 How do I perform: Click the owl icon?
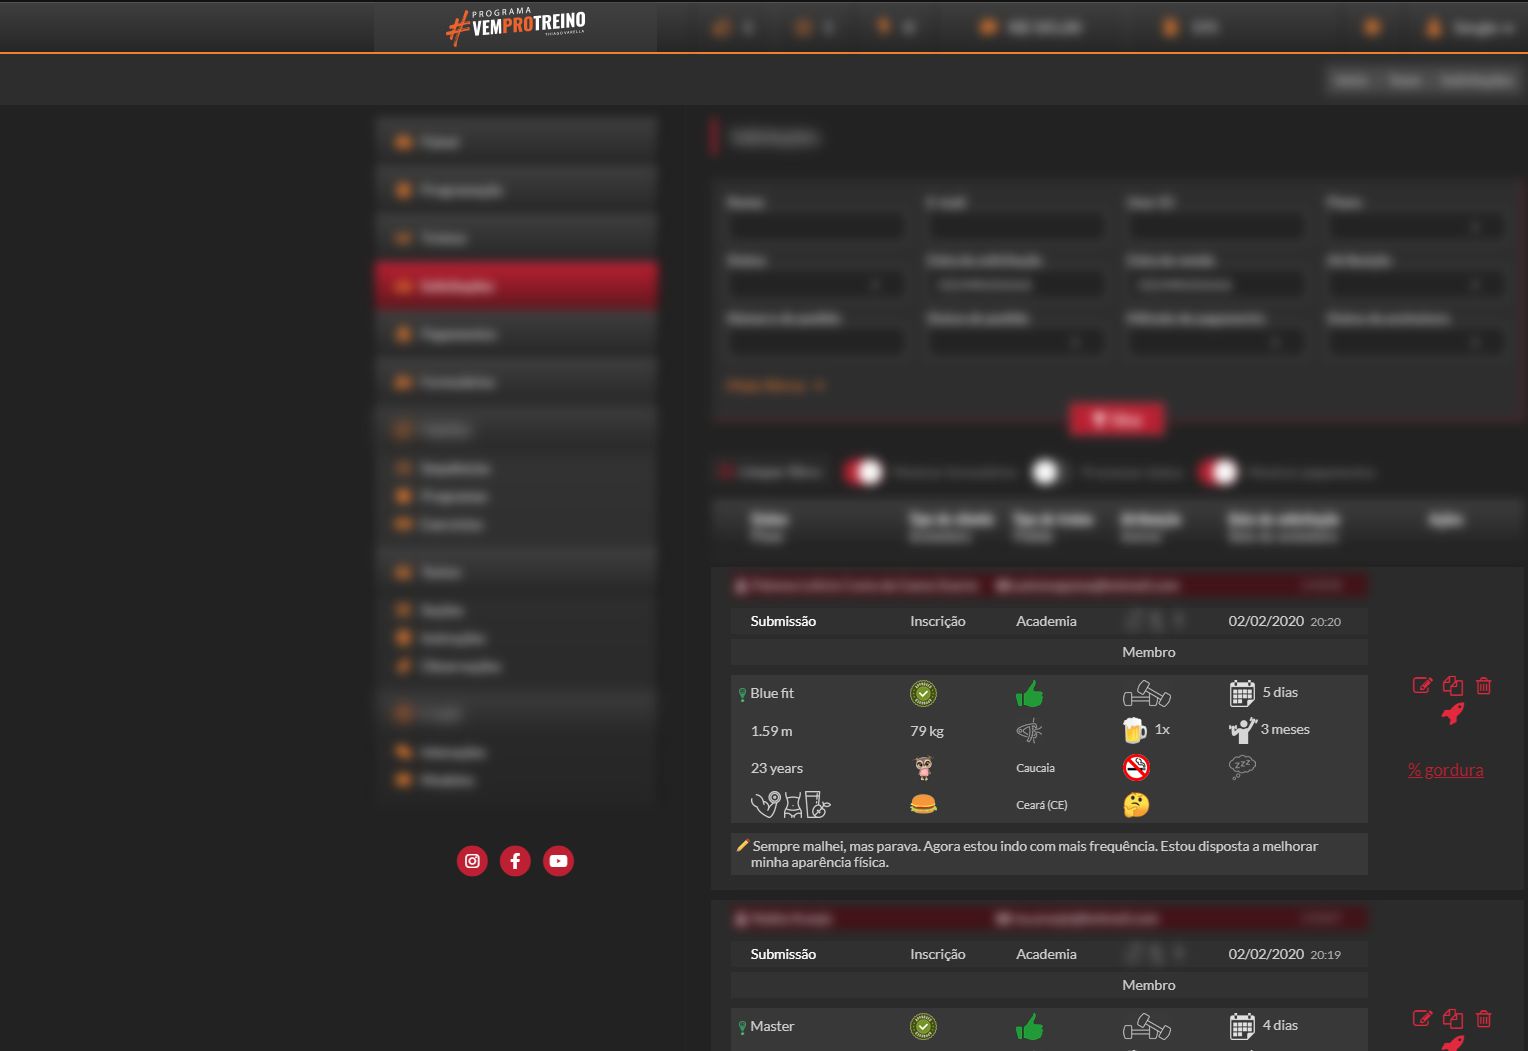click(x=924, y=768)
